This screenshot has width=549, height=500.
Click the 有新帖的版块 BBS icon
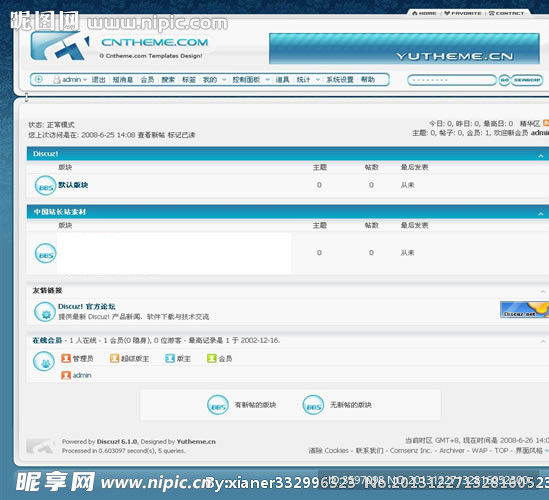(218, 405)
